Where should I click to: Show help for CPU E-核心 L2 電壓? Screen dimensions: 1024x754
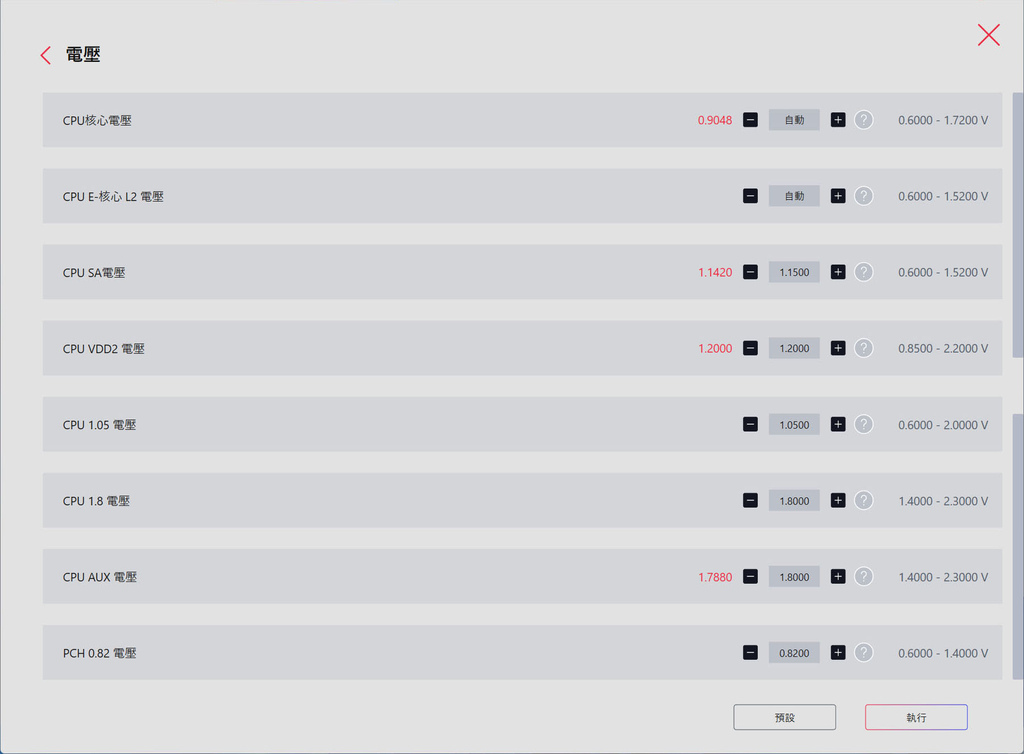864,196
